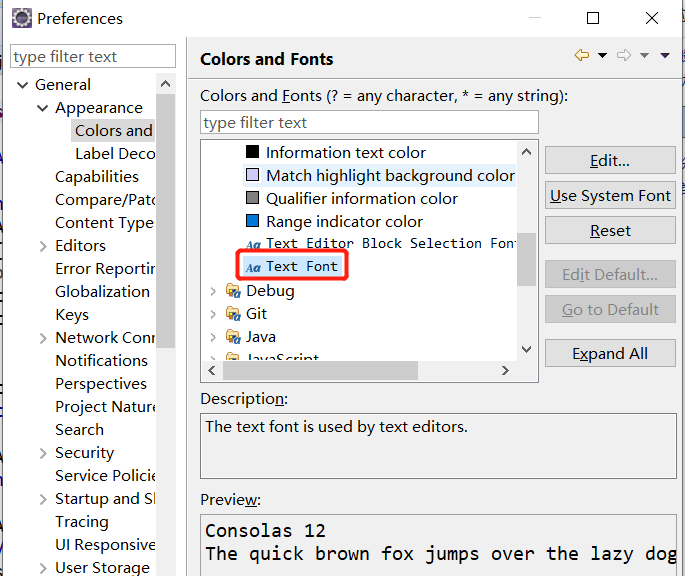Click the Range indicator color blue swatch
This screenshot has width=685, height=576.
pos(252,222)
